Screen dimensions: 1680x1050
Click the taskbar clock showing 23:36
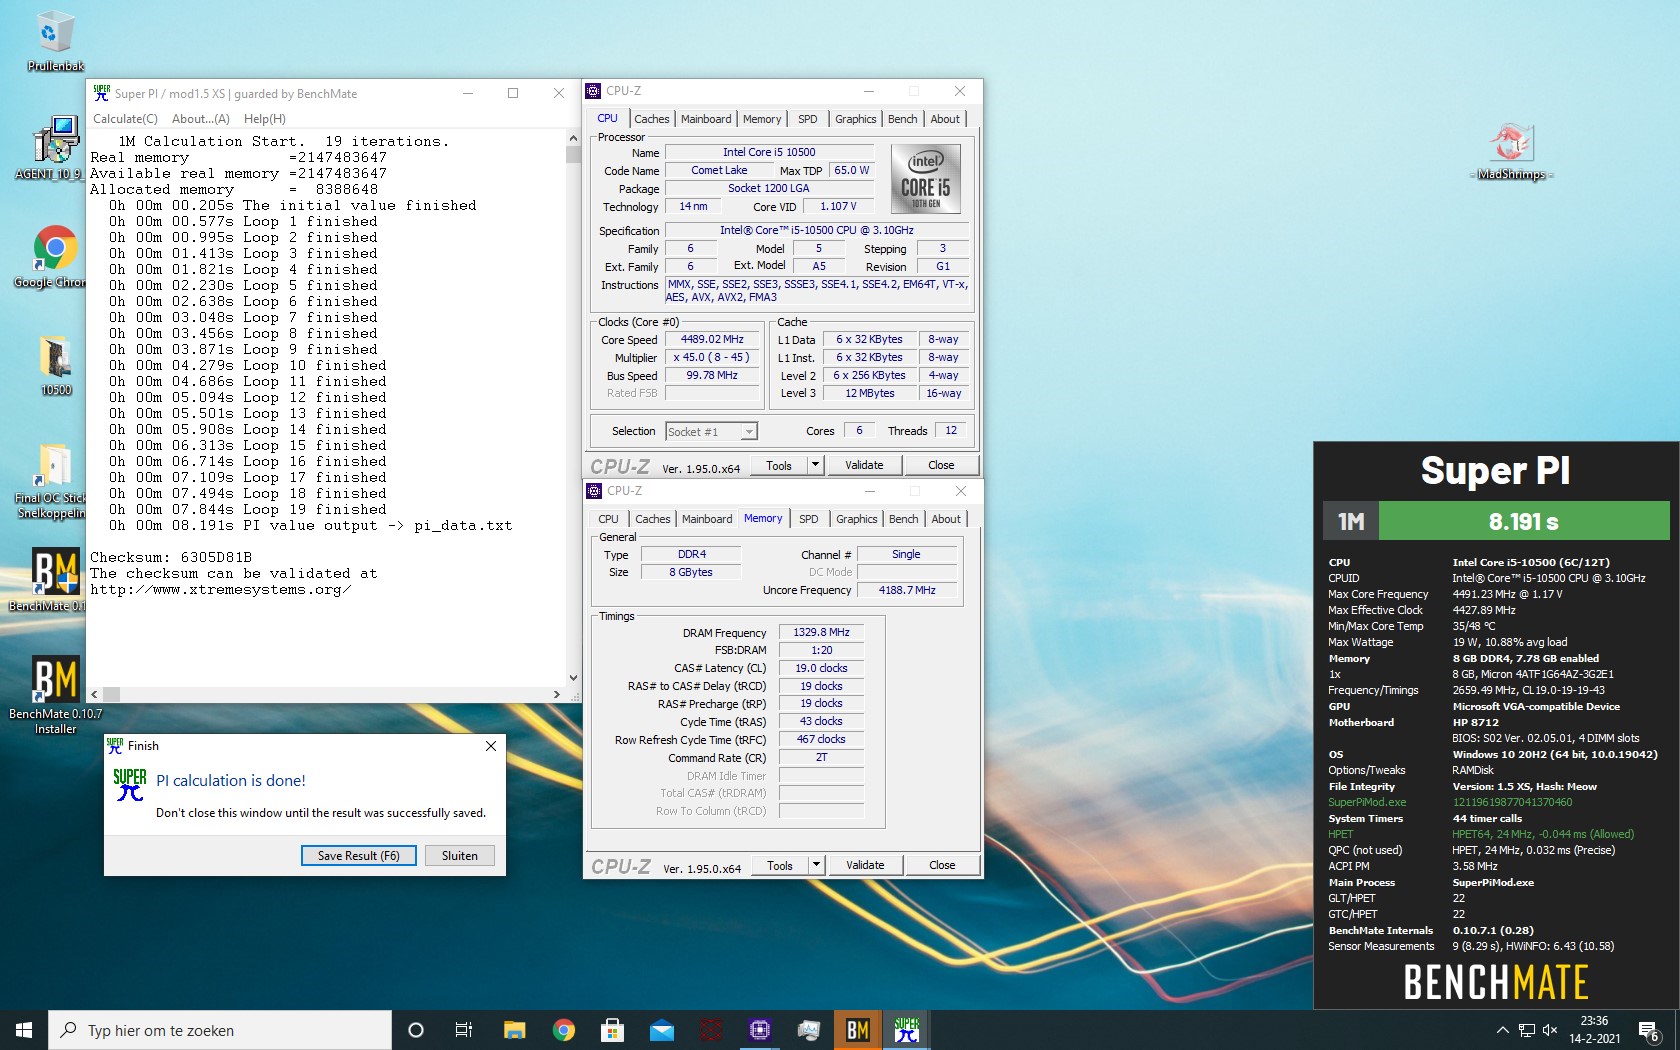pyautogui.click(x=1594, y=1030)
